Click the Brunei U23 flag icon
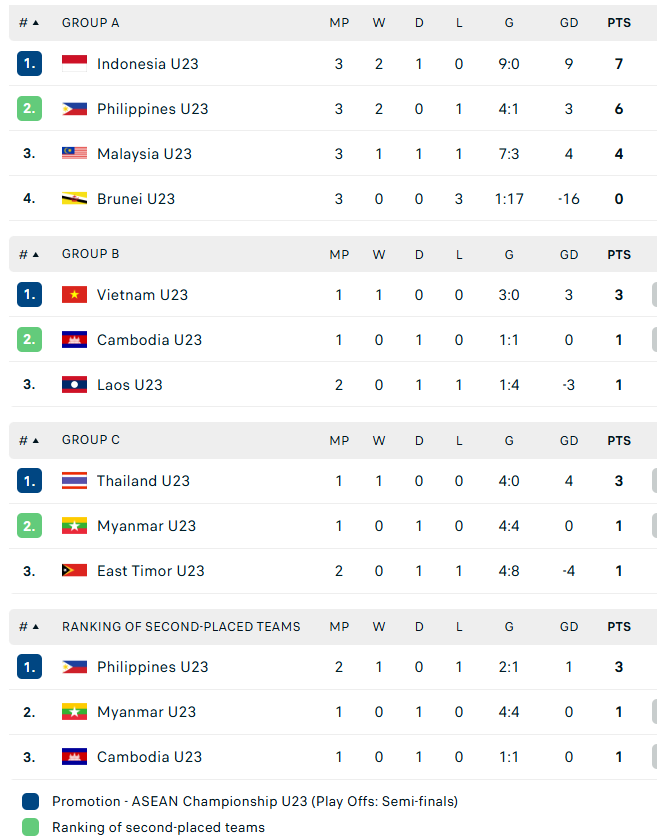This screenshot has height=839, width=657. click(x=74, y=199)
